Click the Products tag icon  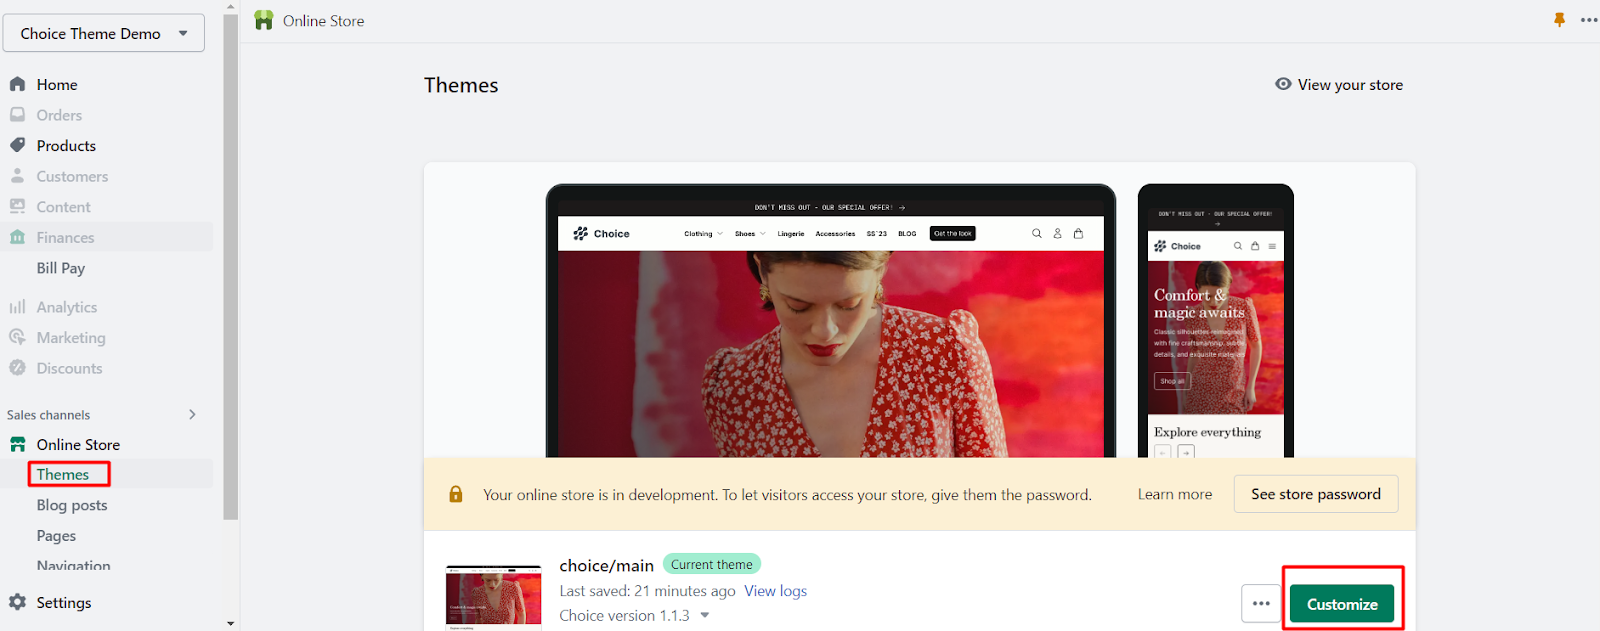pyautogui.click(x=17, y=146)
